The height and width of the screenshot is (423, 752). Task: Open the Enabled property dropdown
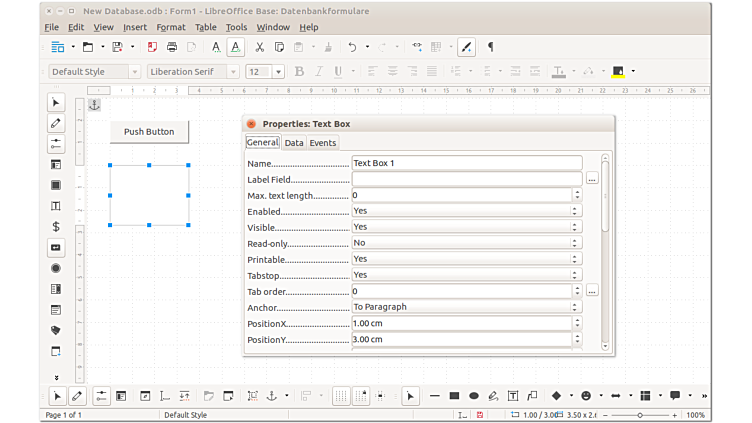click(x=575, y=211)
